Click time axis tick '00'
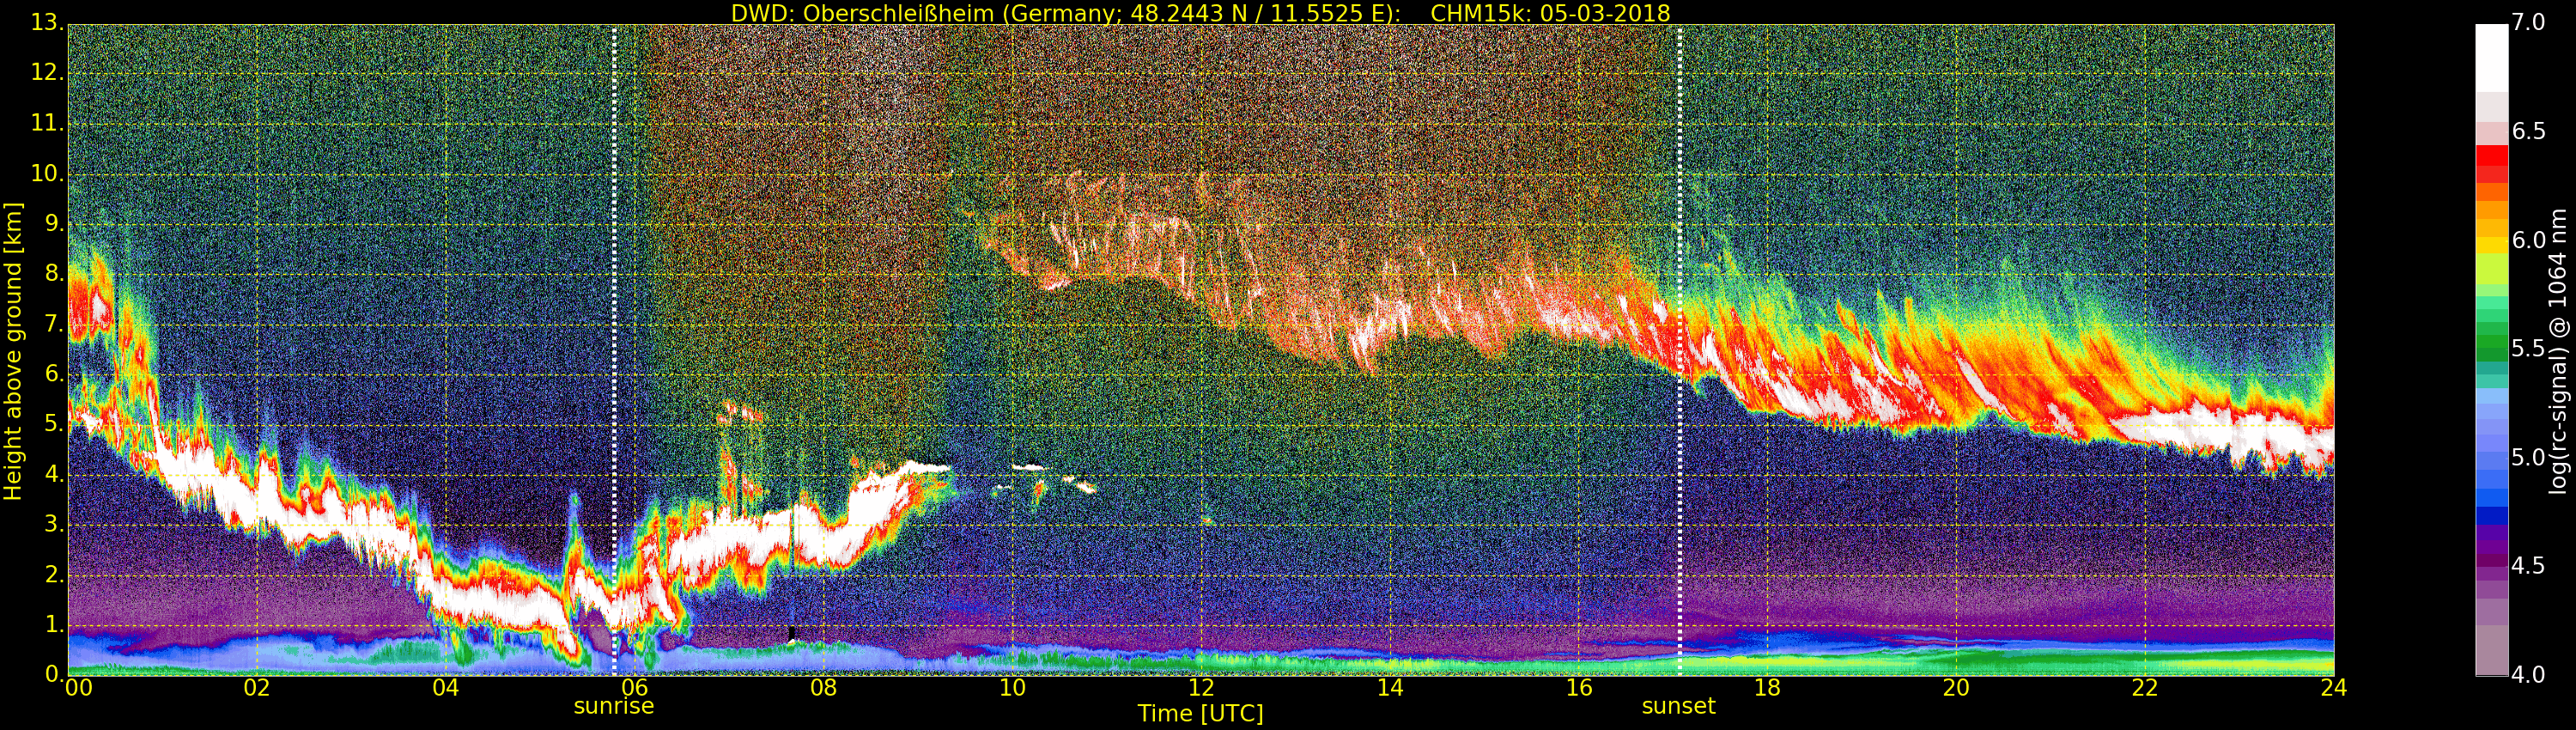Screen dimensions: 2576x730 (x=79, y=688)
